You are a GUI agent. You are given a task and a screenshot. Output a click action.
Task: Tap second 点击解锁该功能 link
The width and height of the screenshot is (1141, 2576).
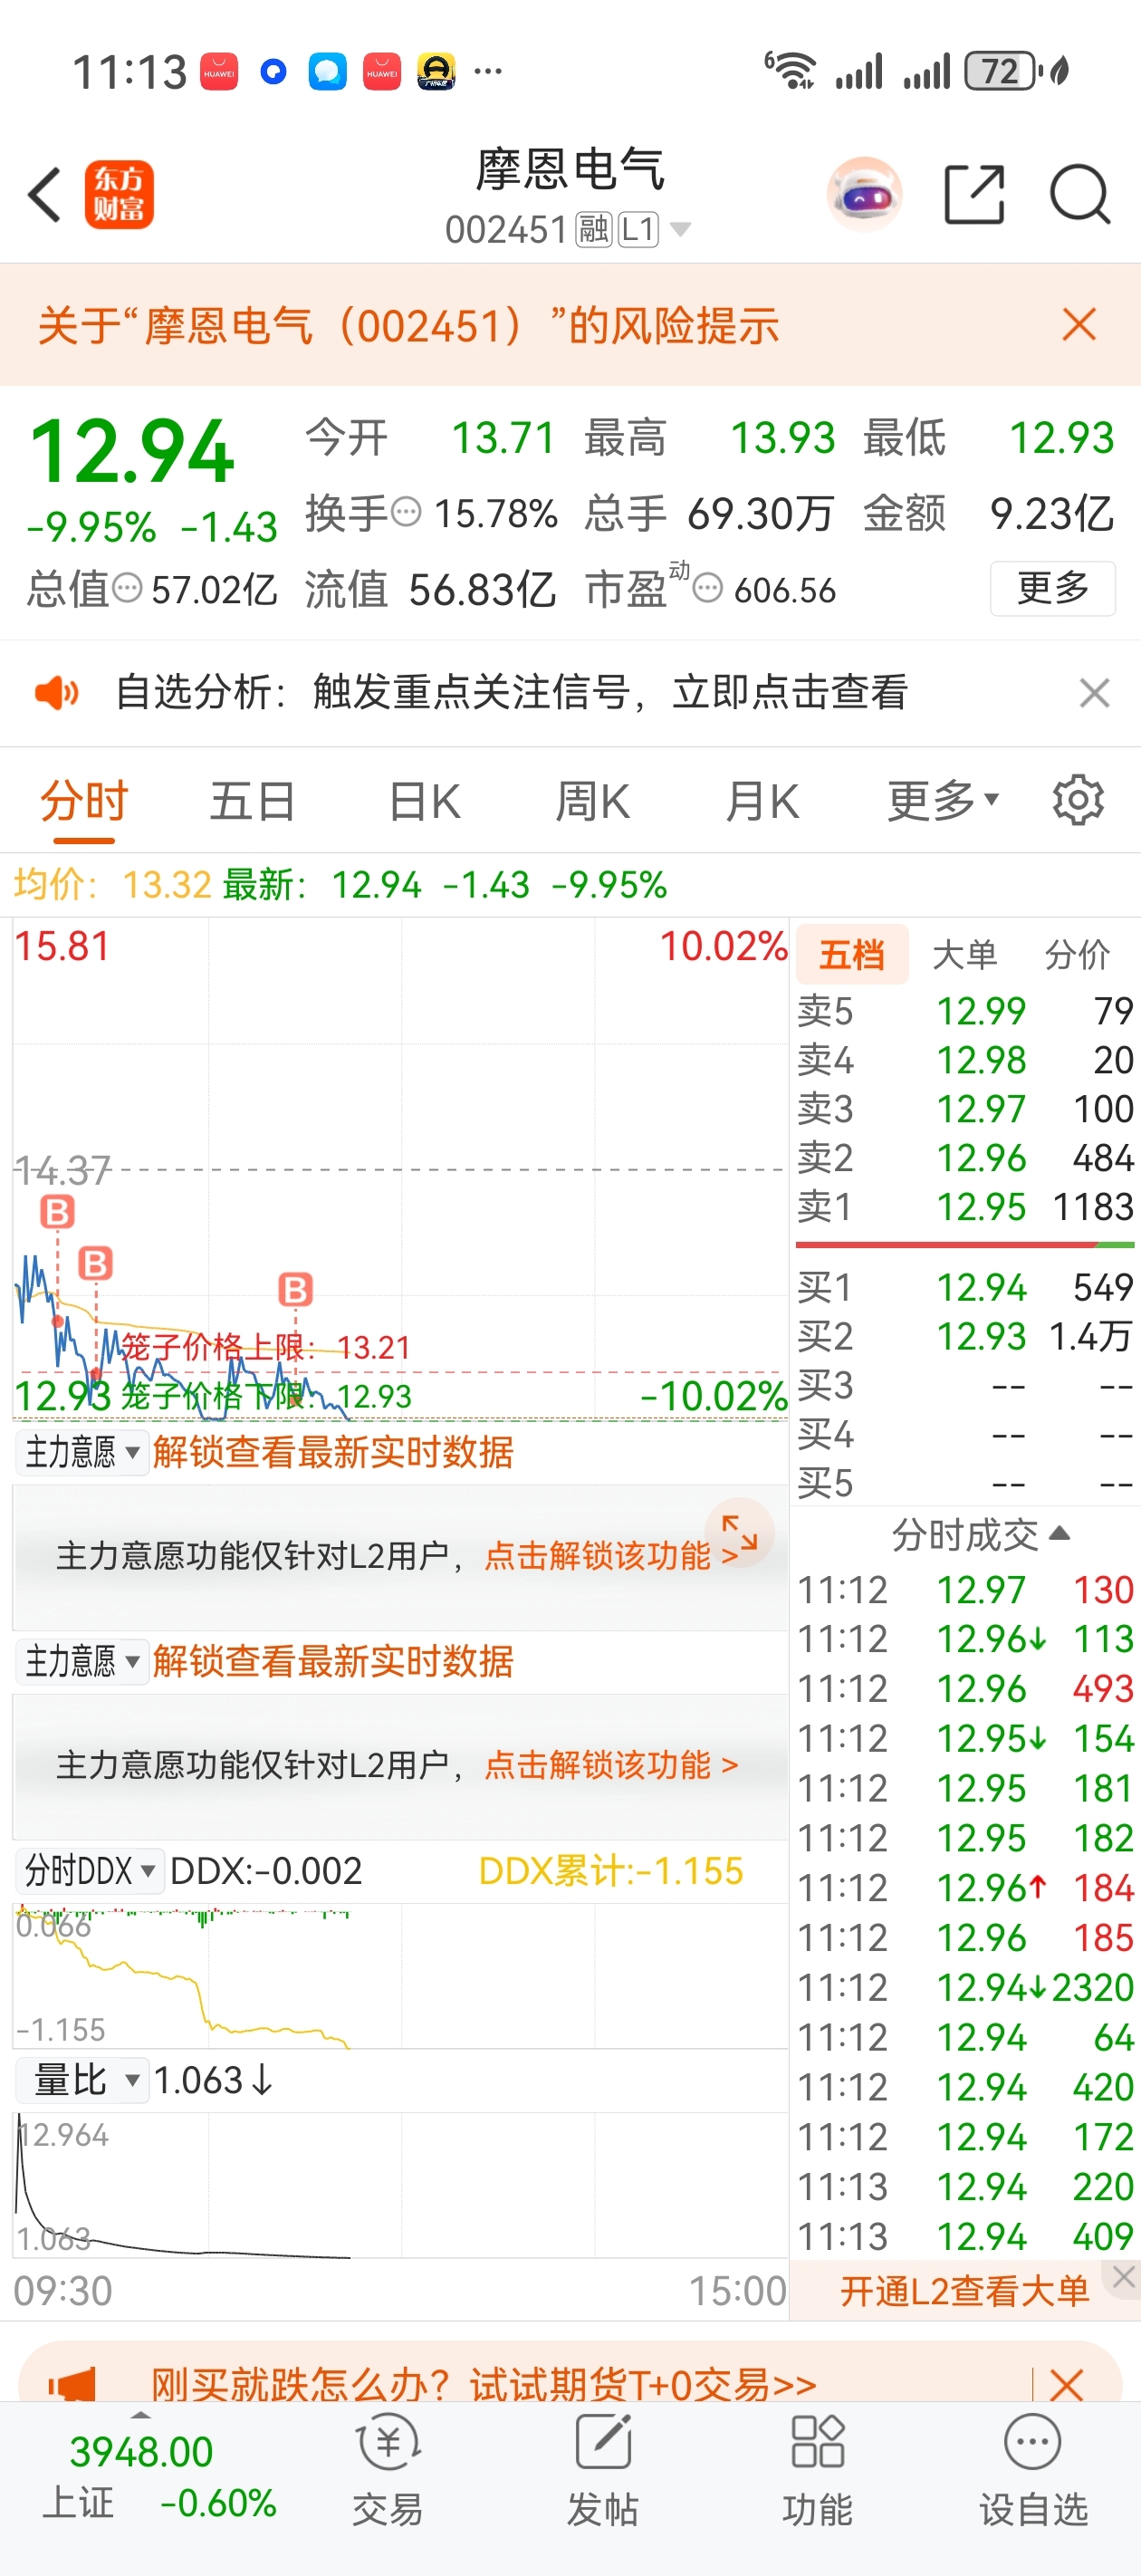(611, 1765)
